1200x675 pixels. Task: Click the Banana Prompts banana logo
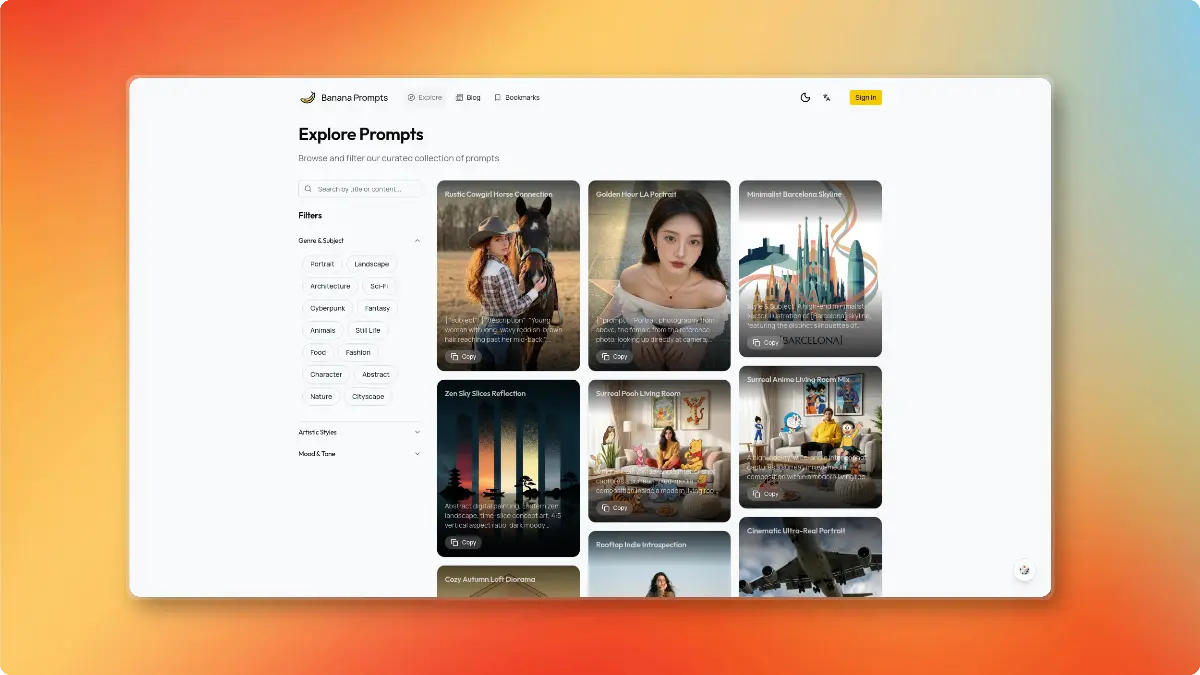307,98
